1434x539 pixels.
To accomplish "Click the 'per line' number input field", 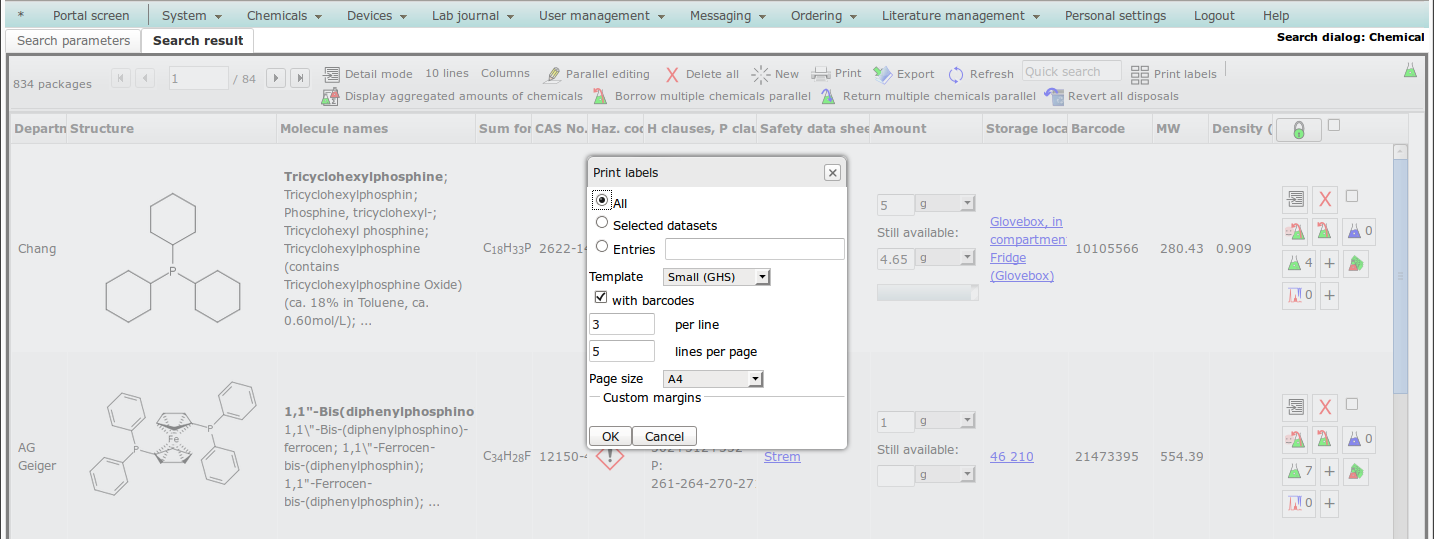I will tap(622, 324).
